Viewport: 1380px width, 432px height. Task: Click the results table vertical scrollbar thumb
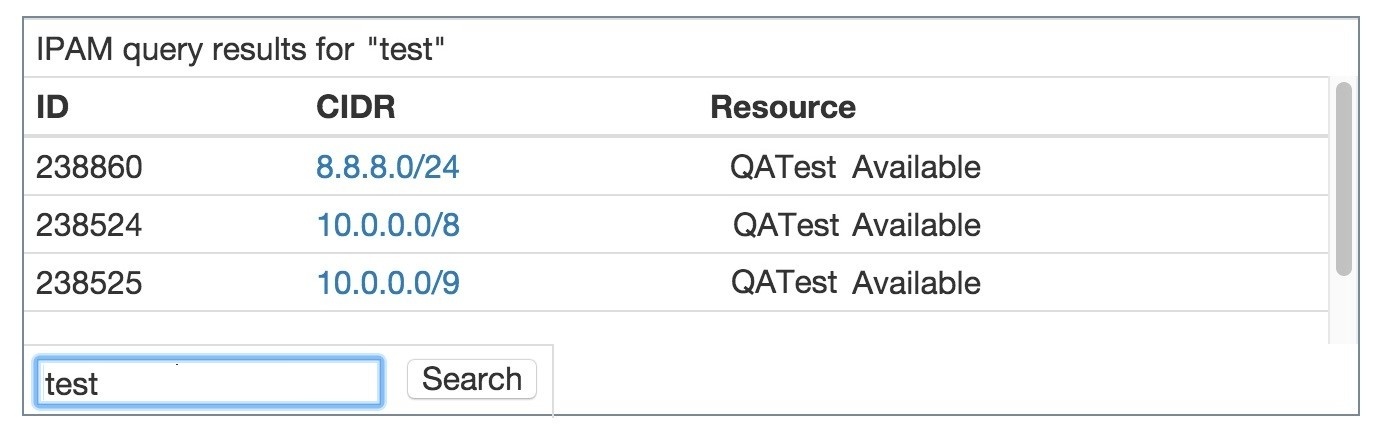1343,178
